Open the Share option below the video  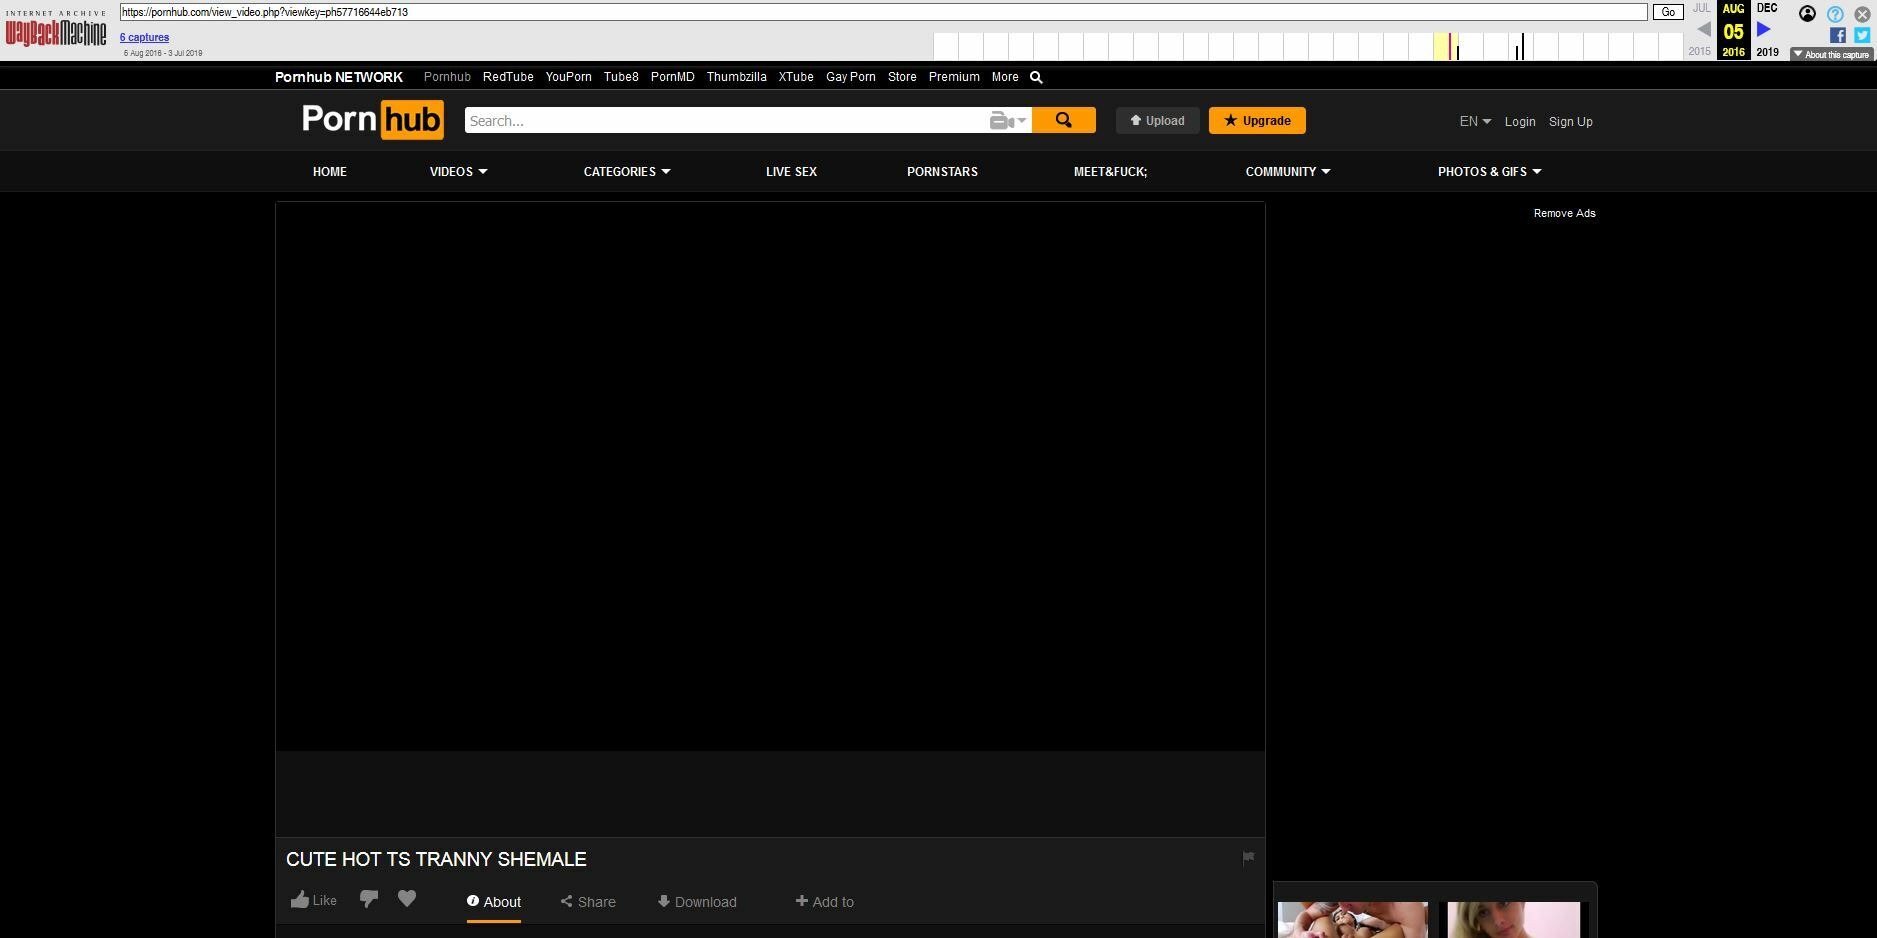click(x=588, y=902)
